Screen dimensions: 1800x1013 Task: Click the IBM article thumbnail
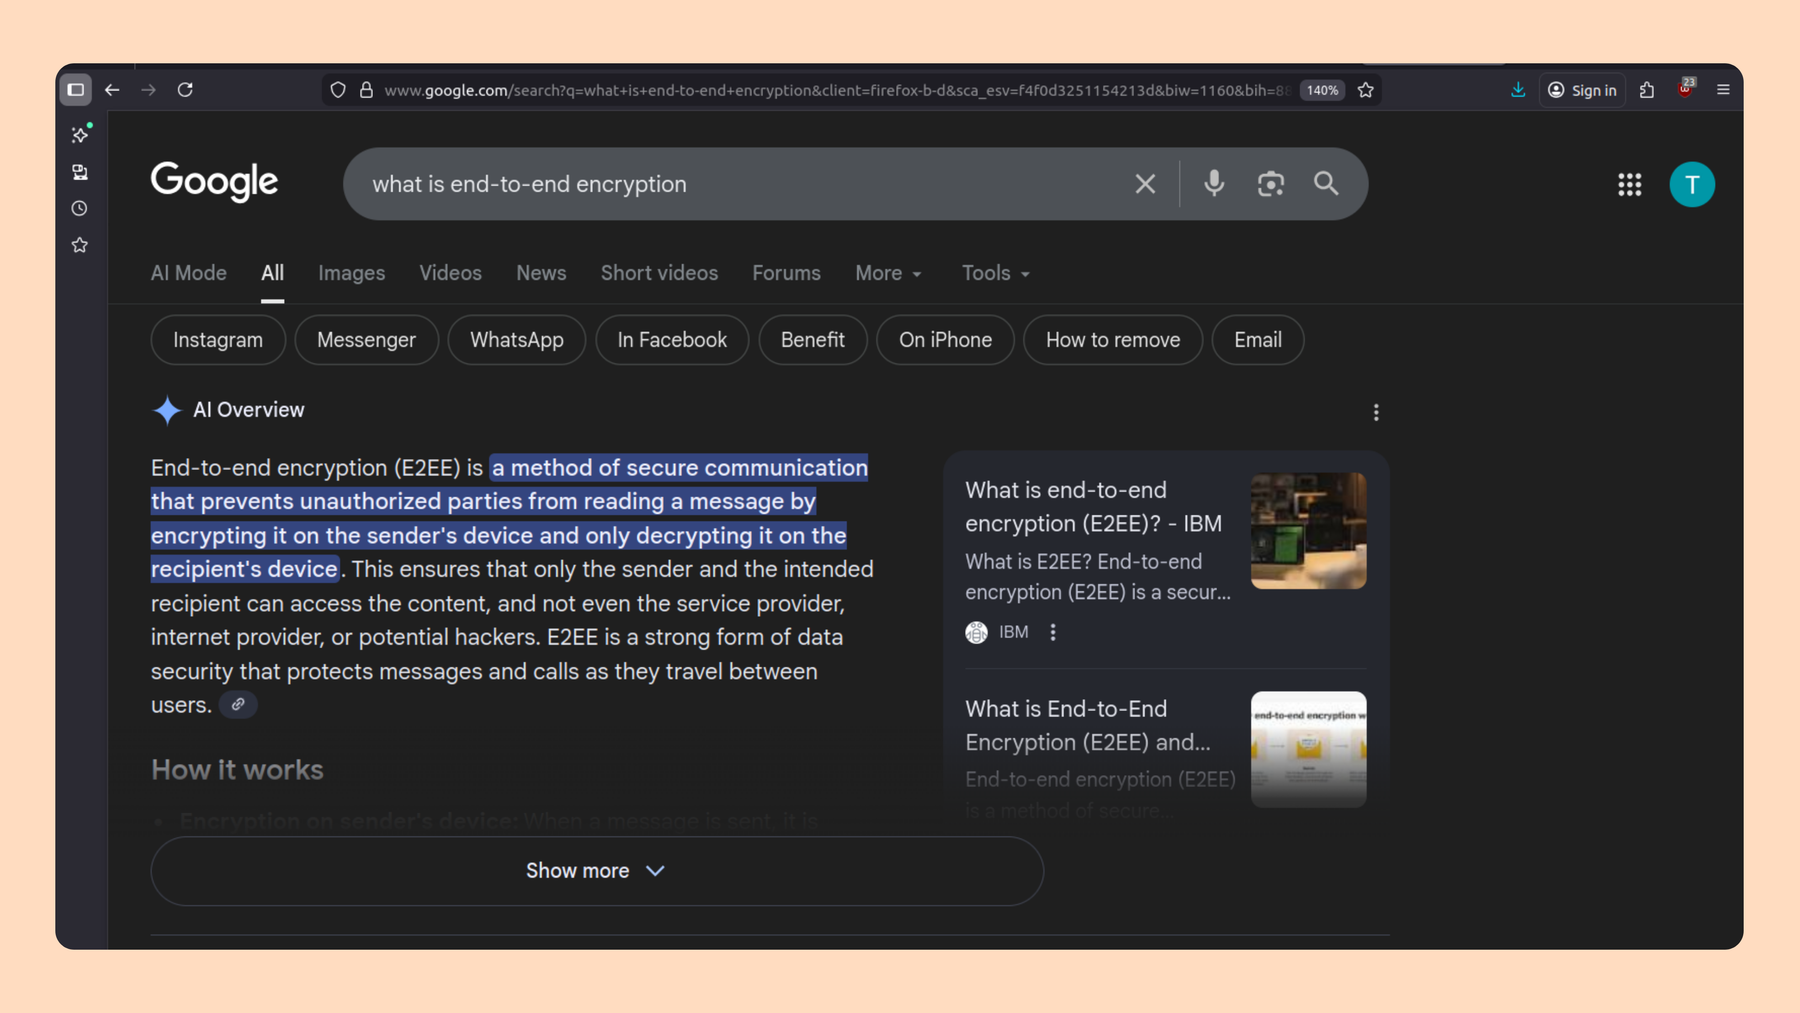(1308, 531)
